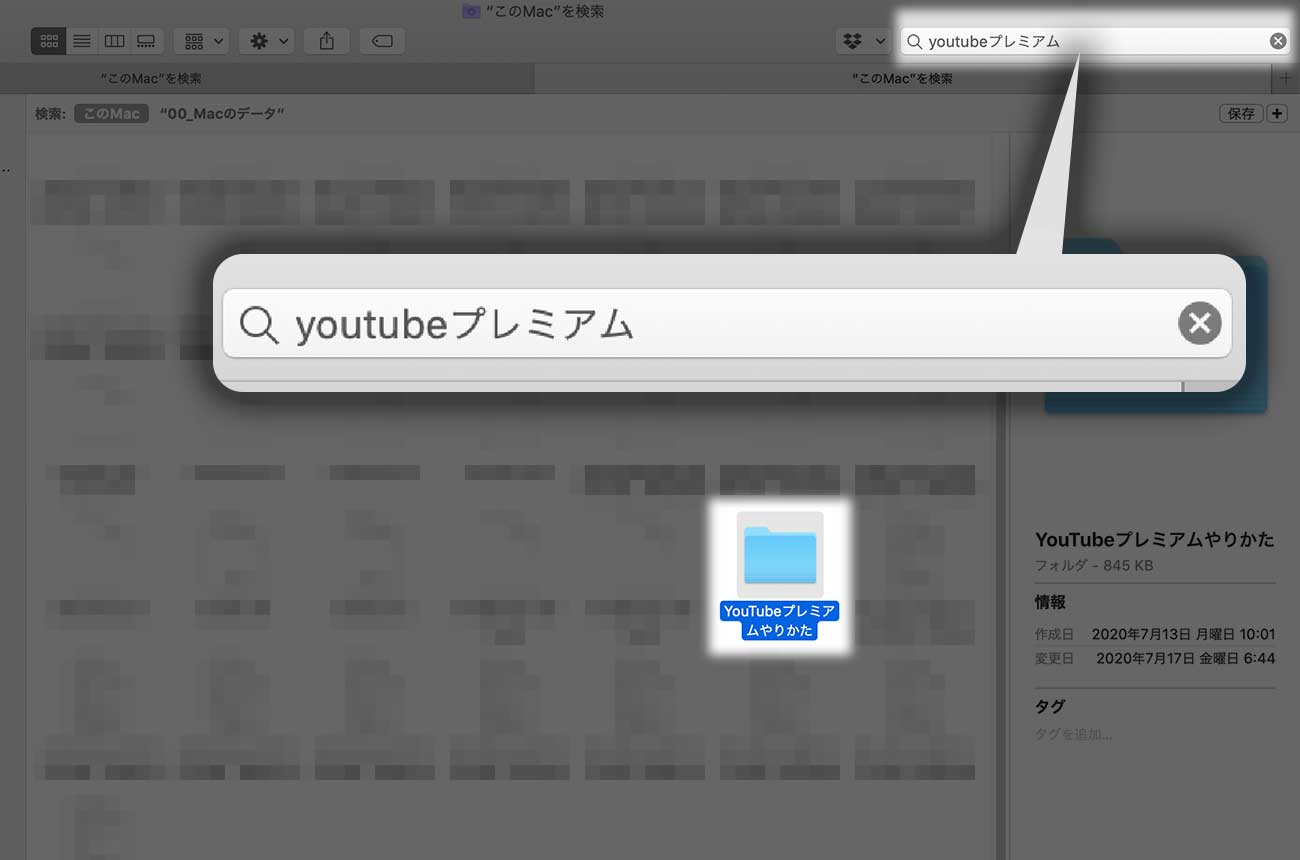Screen dimensions: 1300x860
Task: Click the magnifier icon in search field
Action: pyautogui.click(x=914, y=41)
